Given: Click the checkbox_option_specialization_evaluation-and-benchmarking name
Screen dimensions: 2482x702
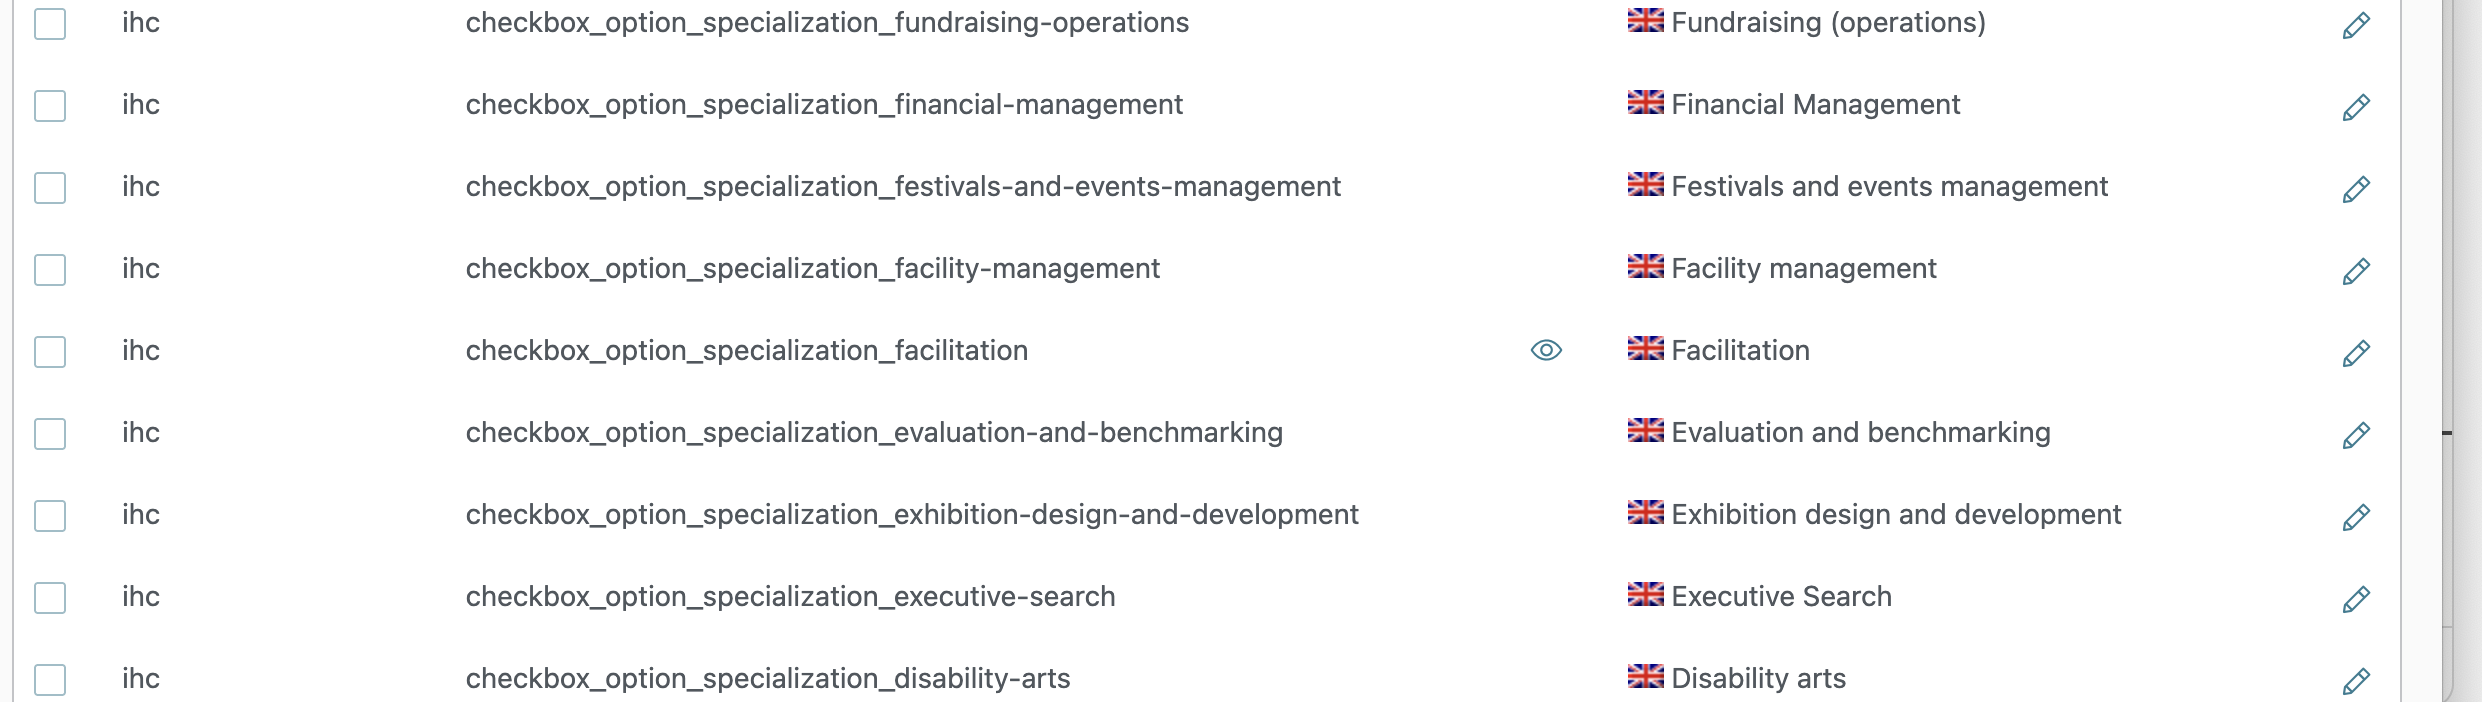Looking at the screenshot, I should tap(874, 433).
